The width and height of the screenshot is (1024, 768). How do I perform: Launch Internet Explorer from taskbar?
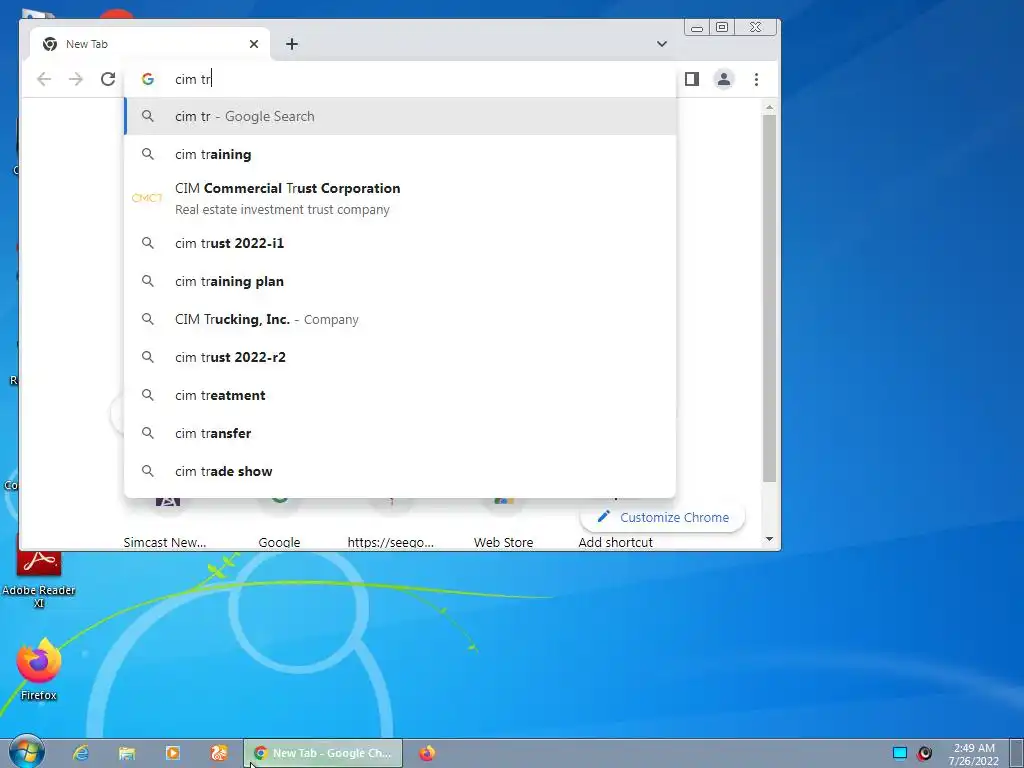click(x=81, y=753)
